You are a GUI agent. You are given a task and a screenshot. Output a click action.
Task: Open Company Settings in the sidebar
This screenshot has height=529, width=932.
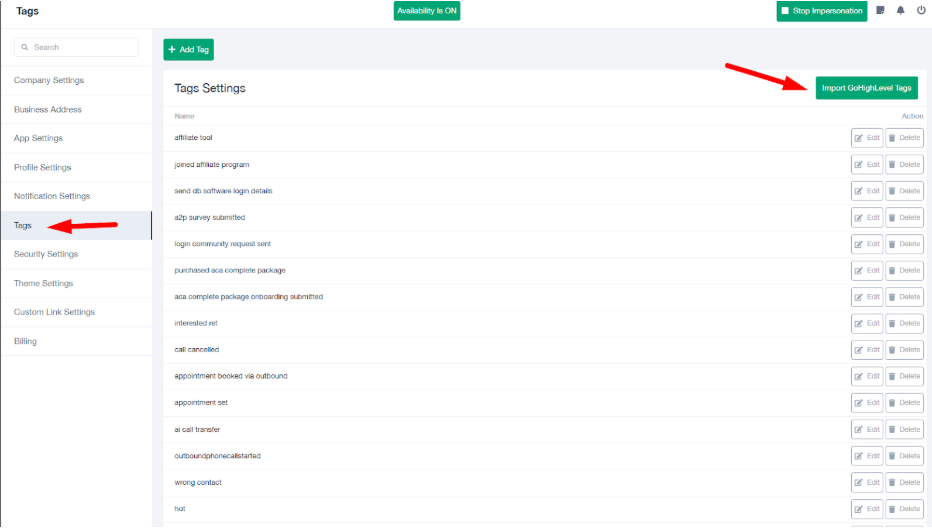coord(49,80)
